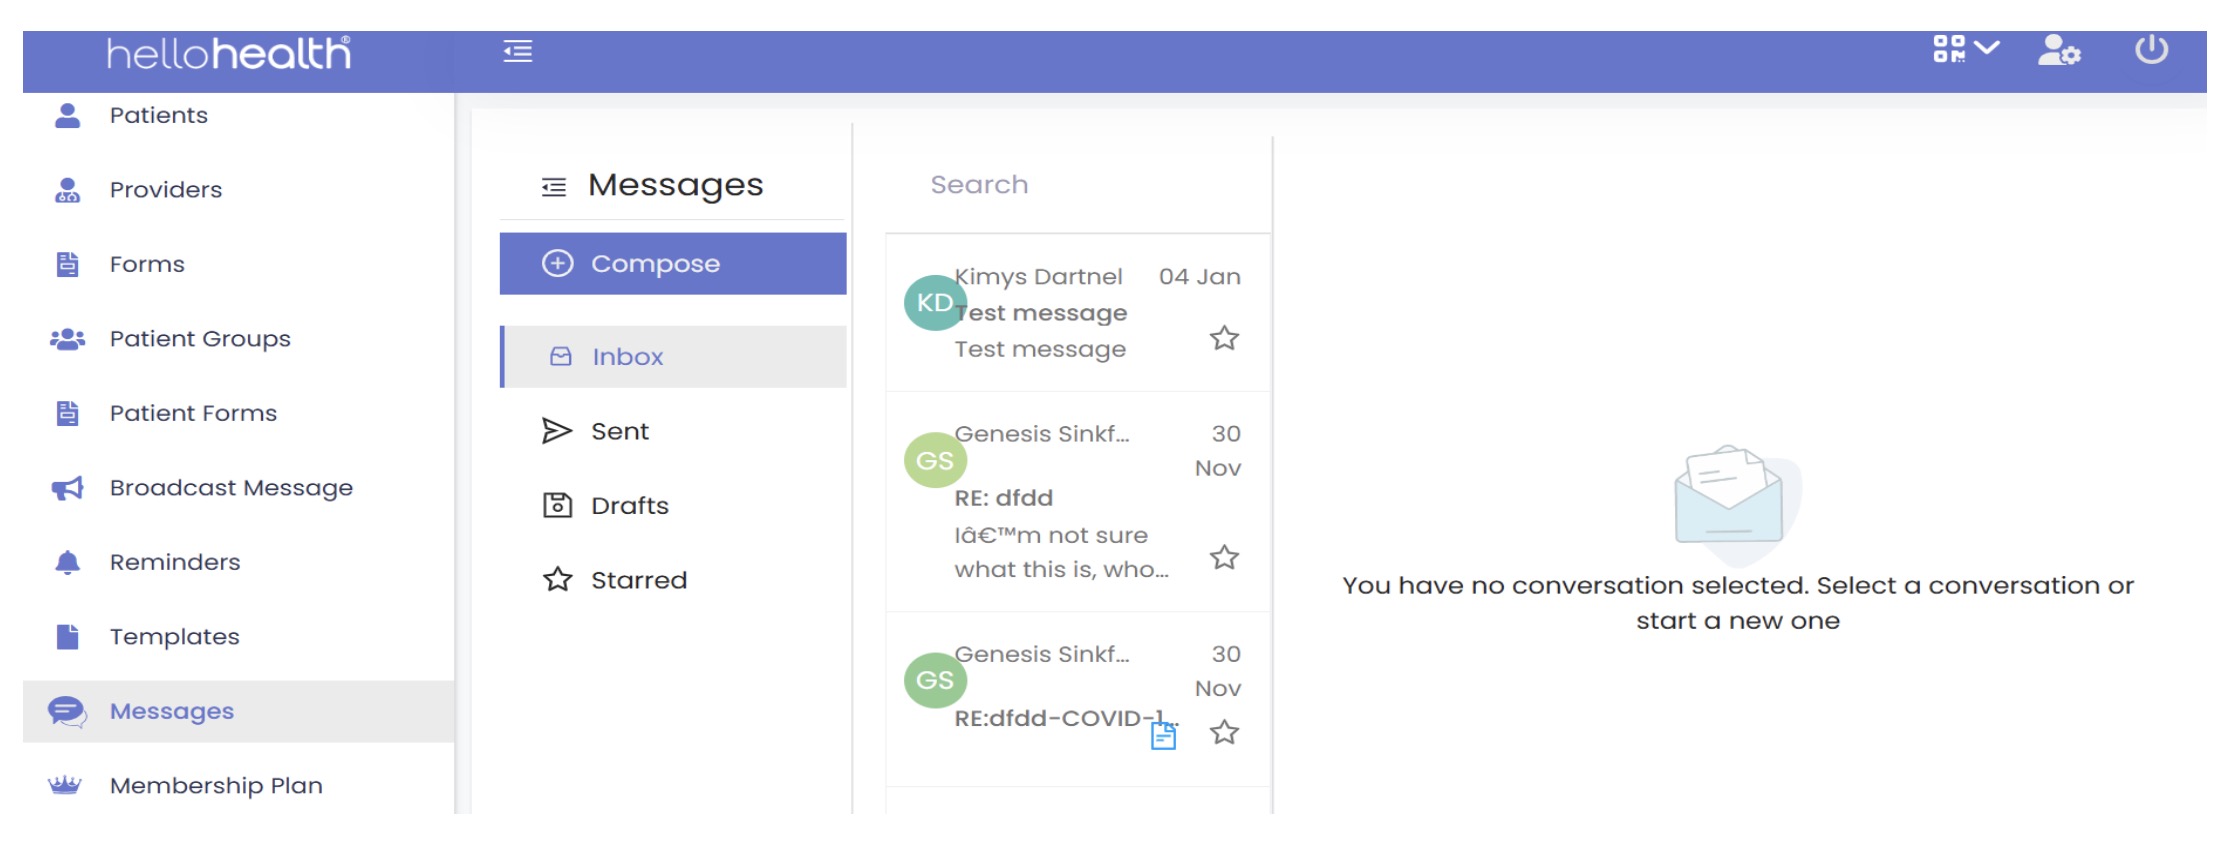Toggle the Messages panel menu icon
Screen dimensions: 2232x844
[x=554, y=187]
